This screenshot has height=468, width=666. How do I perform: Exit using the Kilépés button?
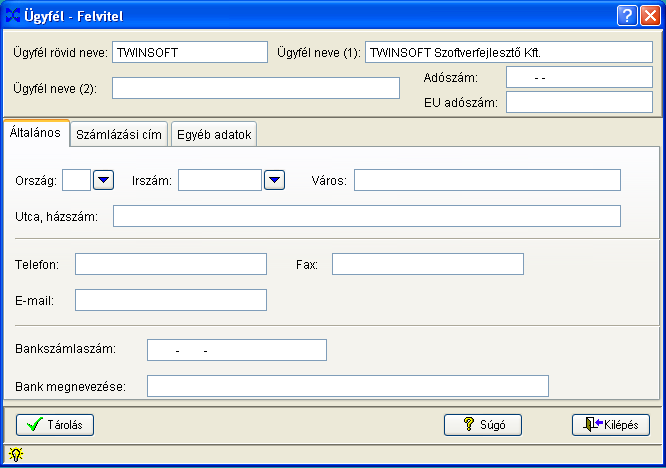(x=611, y=425)
